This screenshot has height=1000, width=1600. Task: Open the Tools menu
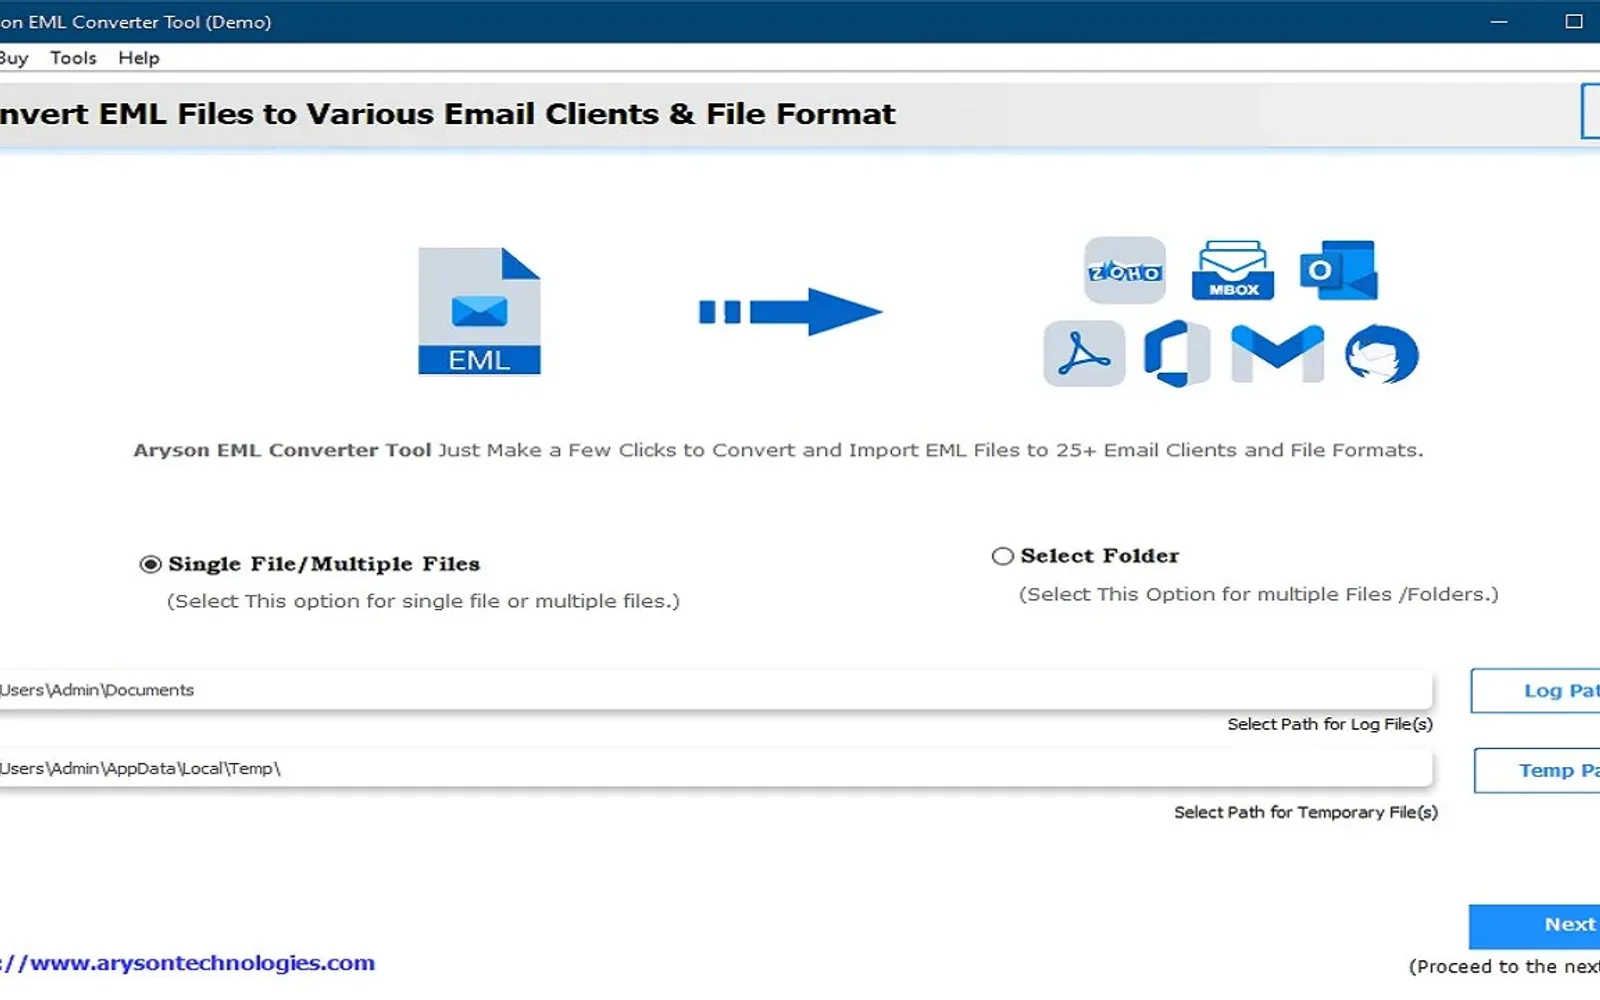click(73, 58)
